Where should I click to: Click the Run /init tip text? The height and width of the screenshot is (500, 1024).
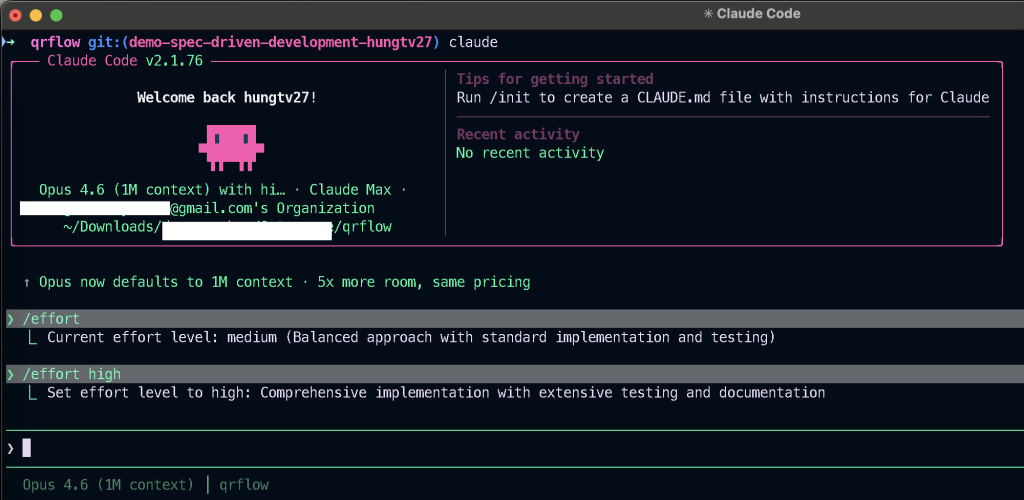[722, 97]
